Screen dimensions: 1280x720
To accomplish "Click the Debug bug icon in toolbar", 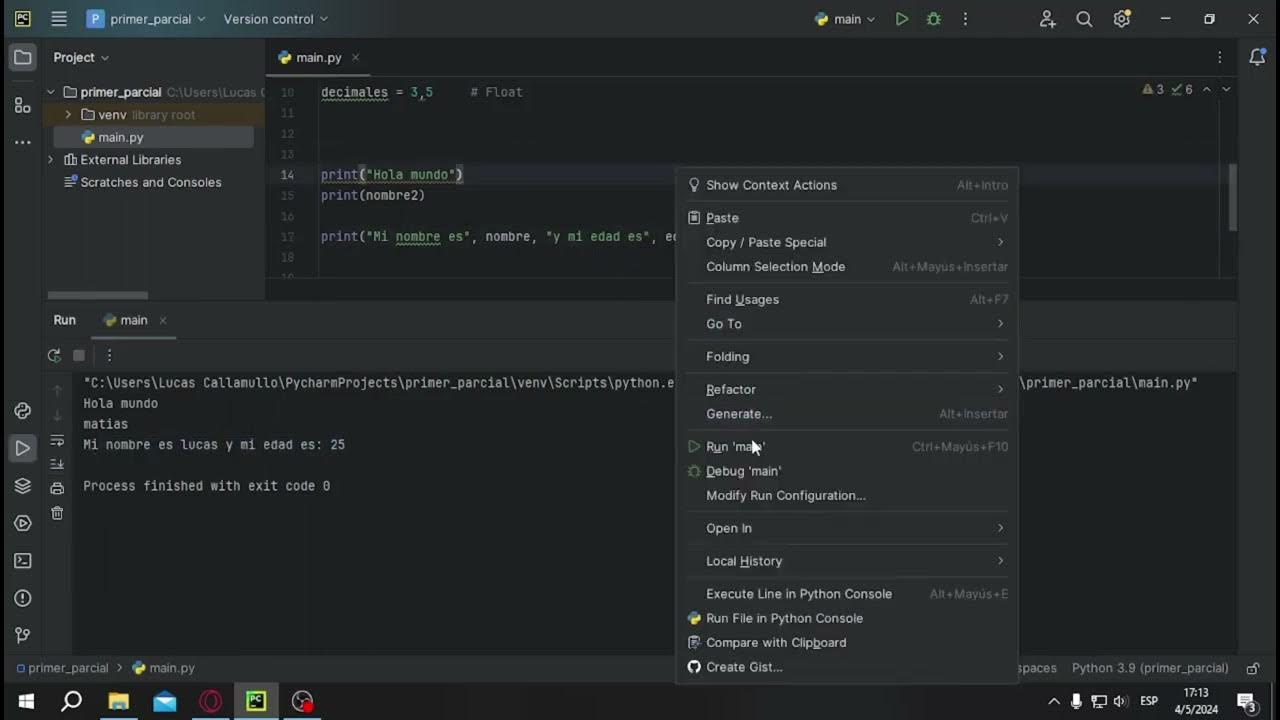I will [x=934, y=19].
